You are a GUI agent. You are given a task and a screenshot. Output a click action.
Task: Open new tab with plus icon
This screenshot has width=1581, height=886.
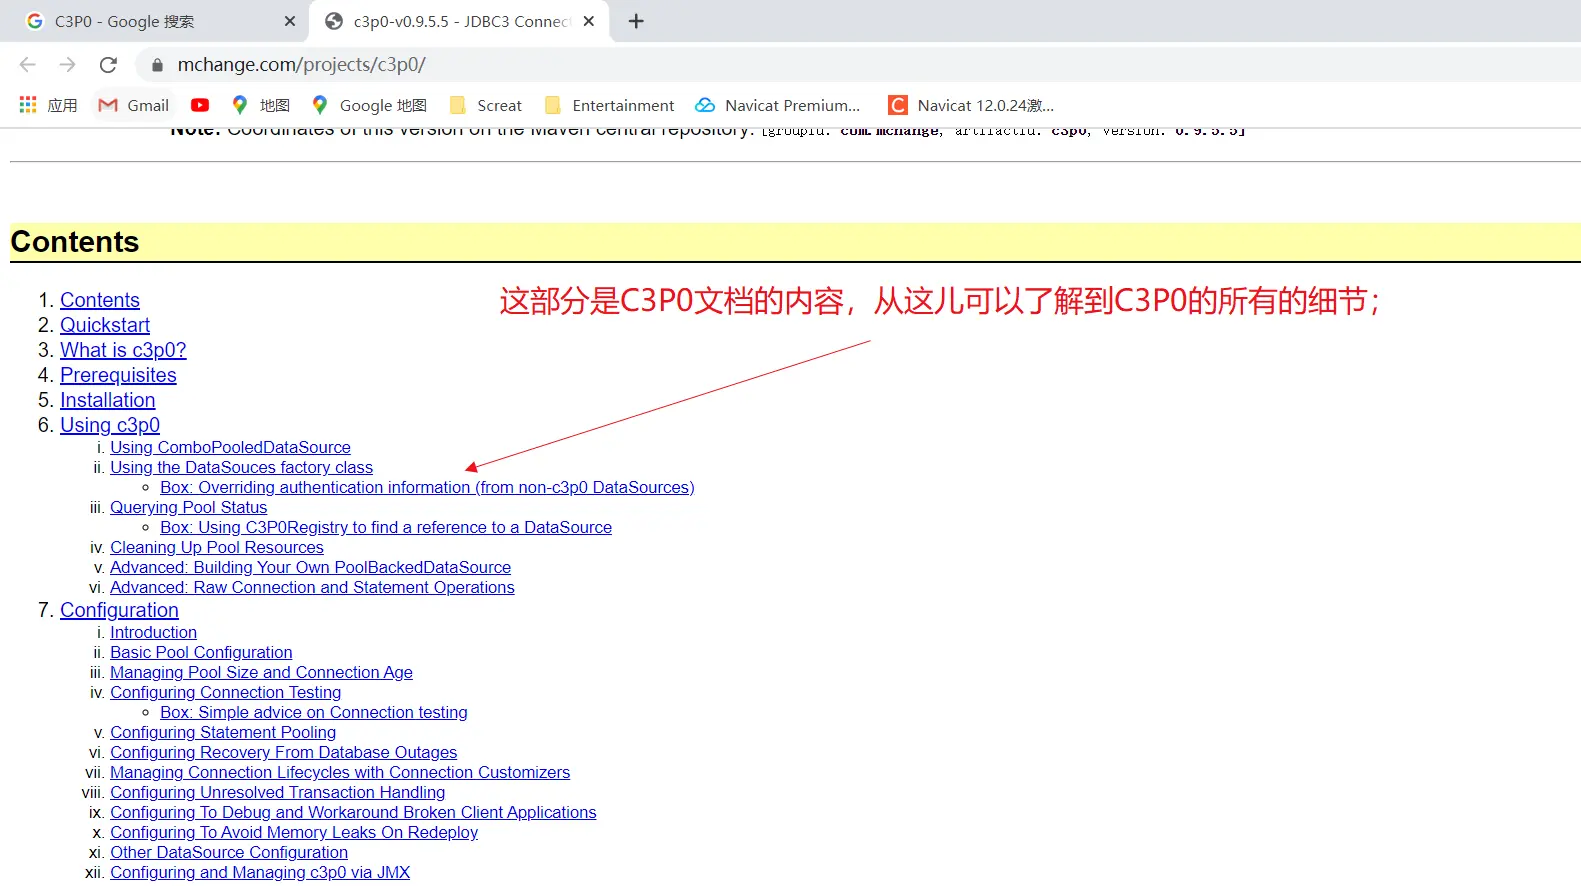pyautogui.click(x=636, y=21)
